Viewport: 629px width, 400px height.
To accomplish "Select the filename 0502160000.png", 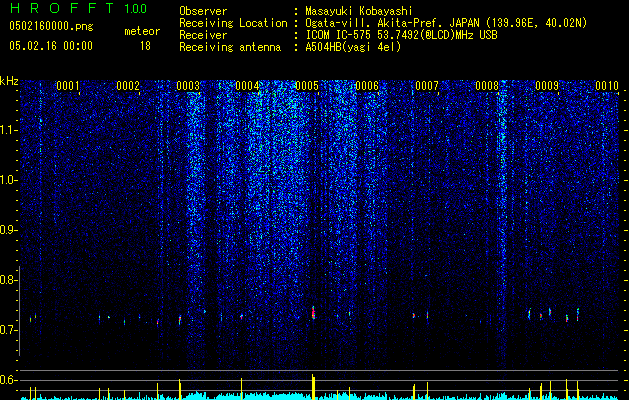I will [51, 27].
